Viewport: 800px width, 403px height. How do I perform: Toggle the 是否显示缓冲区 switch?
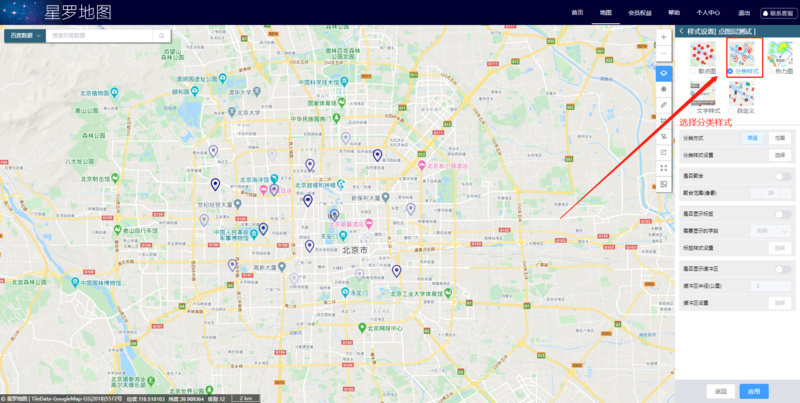click(783, 269)
